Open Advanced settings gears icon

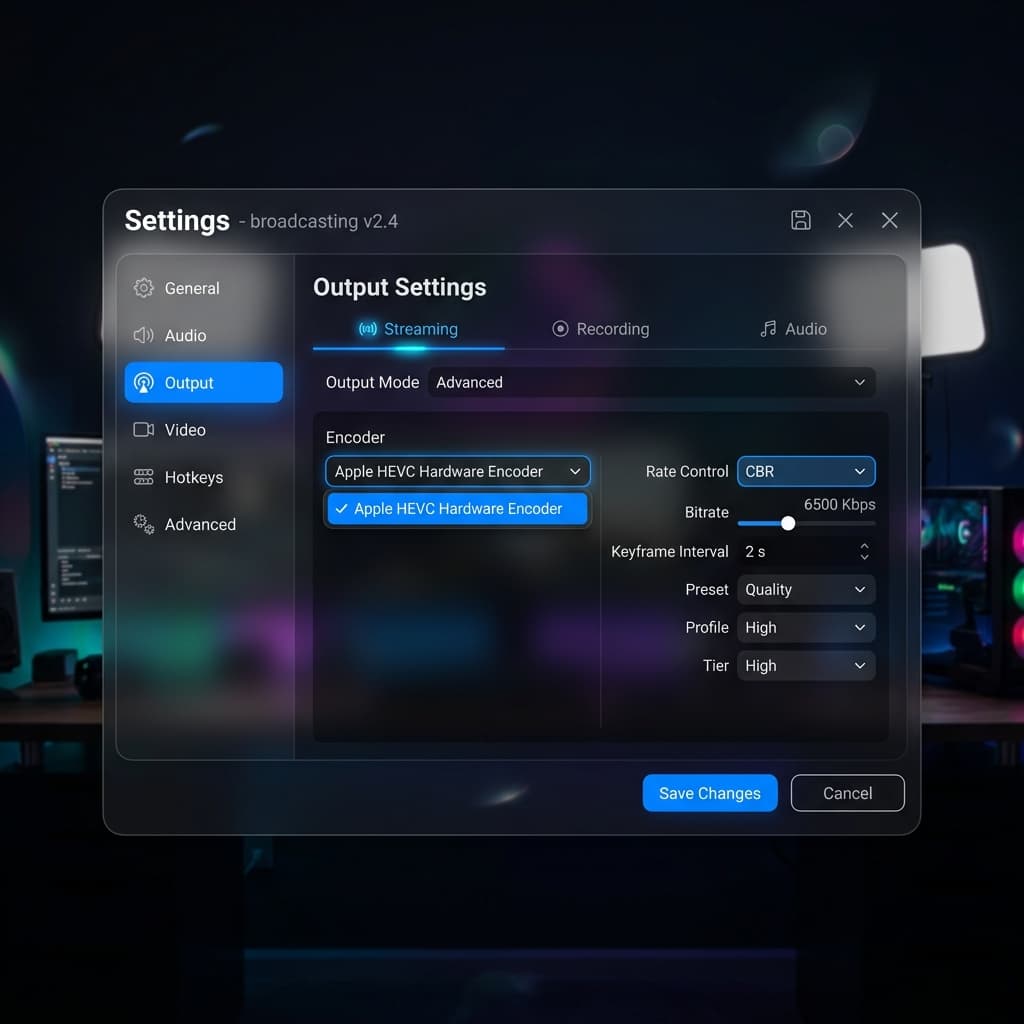point(141,524)
